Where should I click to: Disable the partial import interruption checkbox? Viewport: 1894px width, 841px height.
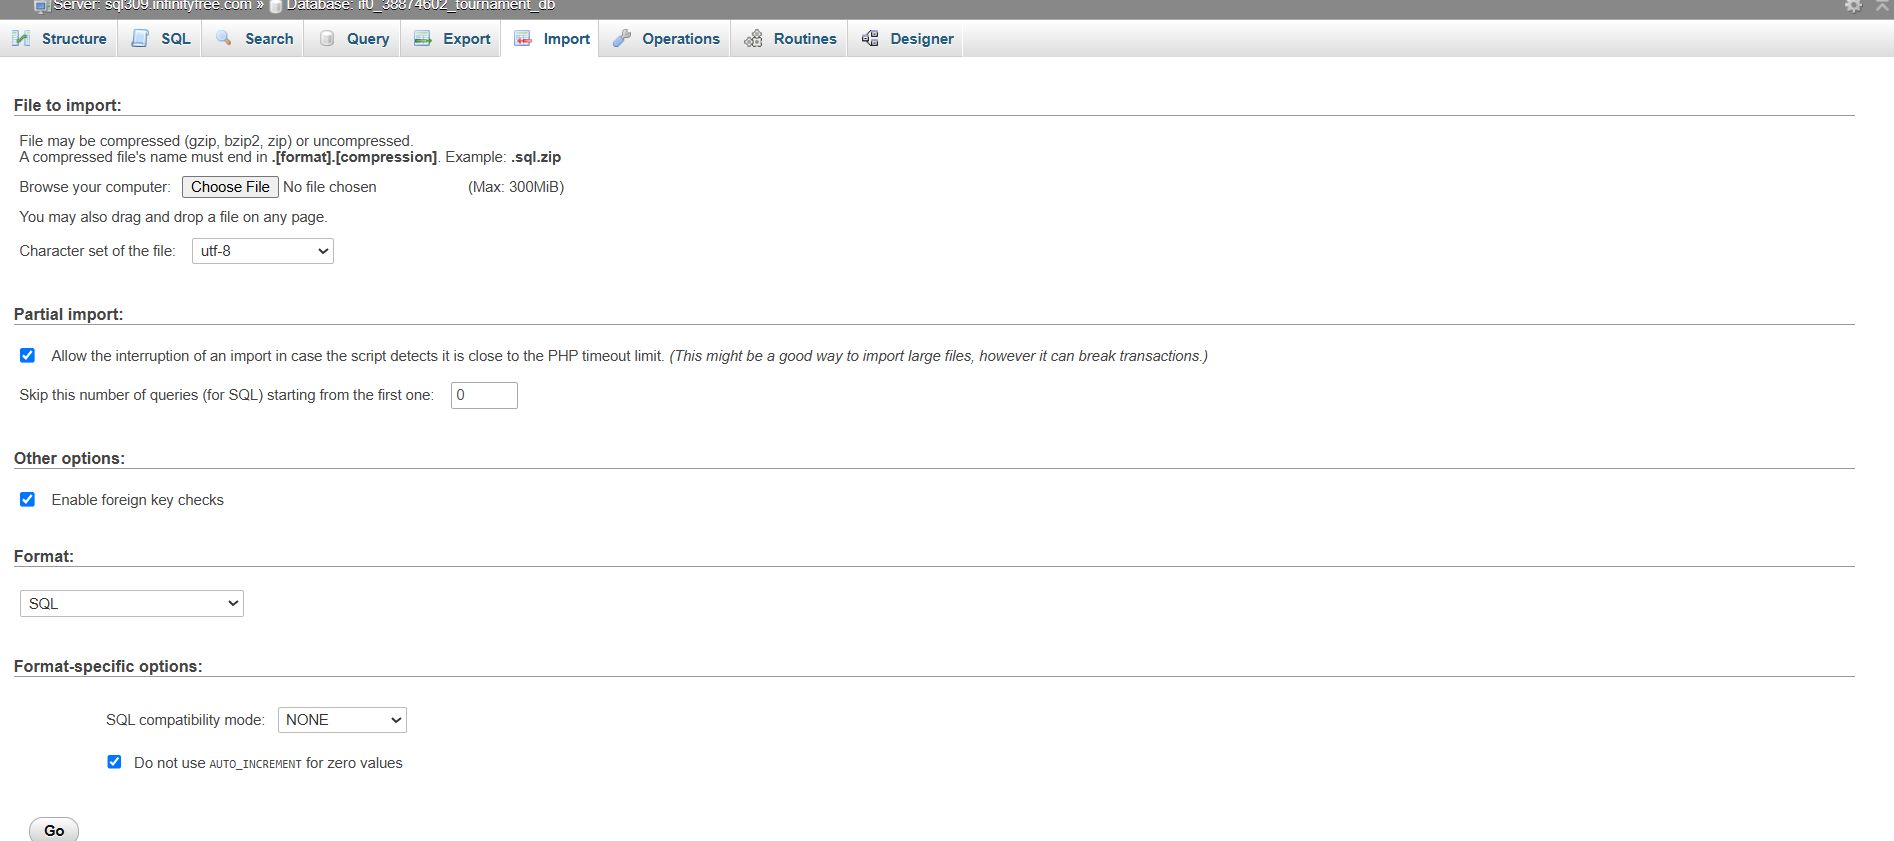coord(27,355)
